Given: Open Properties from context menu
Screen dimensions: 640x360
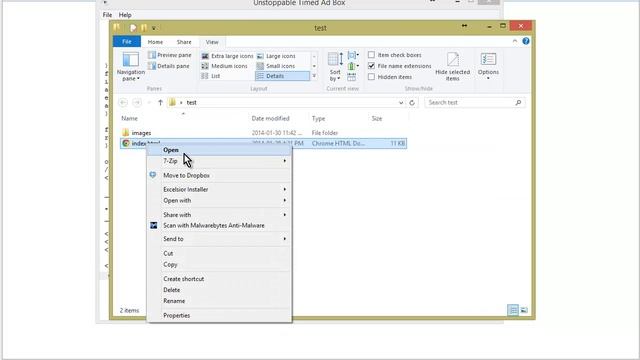Looking at the screenshot, I should point(220,316).
